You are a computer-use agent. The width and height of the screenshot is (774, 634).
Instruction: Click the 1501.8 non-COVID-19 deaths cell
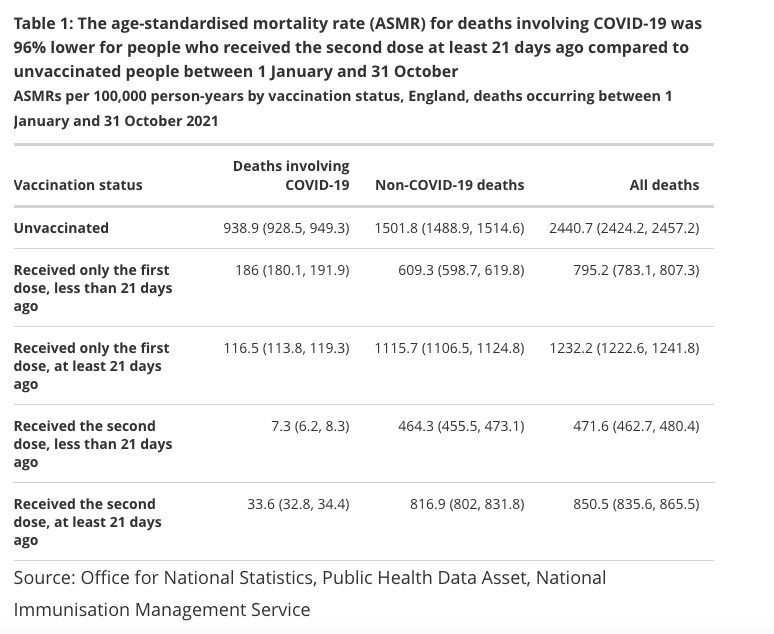(x=449, y=228)
